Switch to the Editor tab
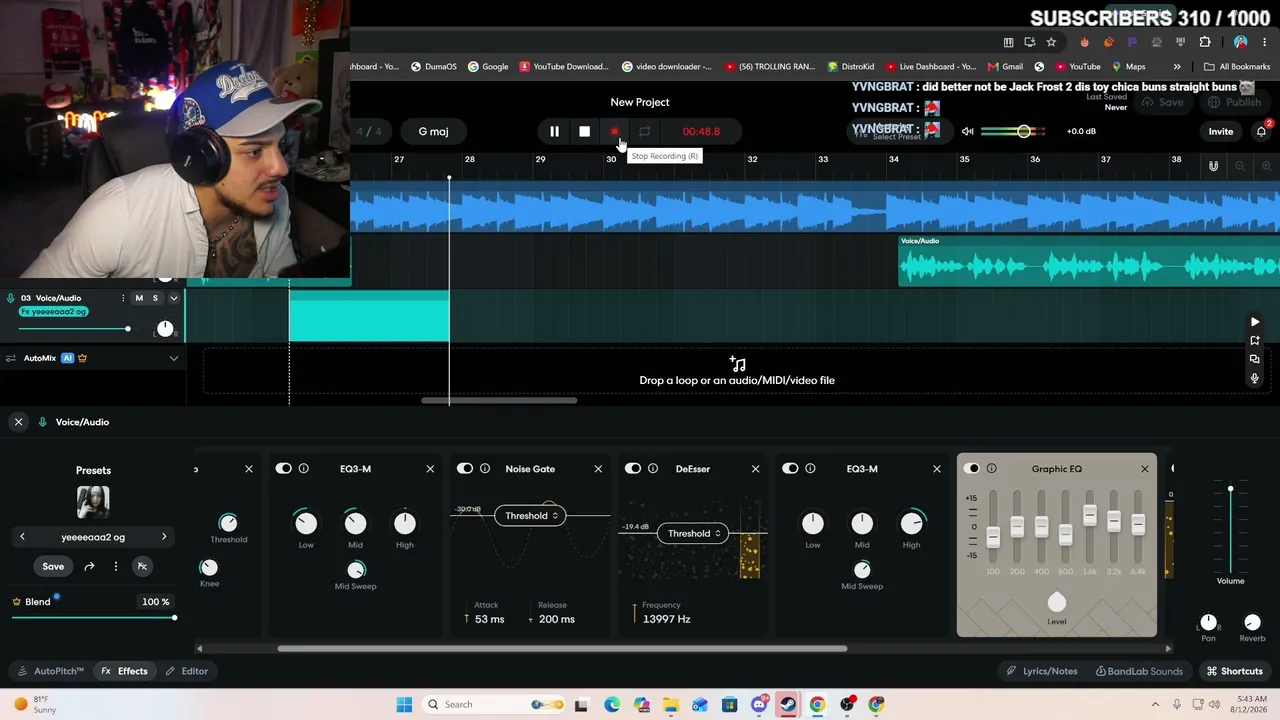 187,671
